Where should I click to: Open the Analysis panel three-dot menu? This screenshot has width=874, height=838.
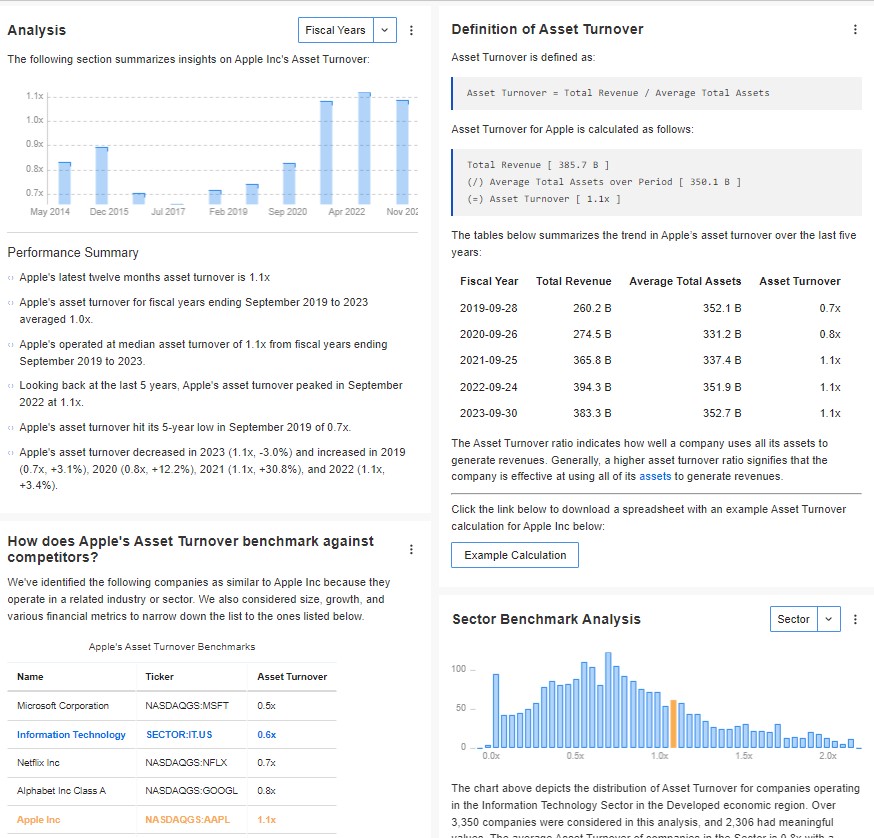click(x=411, y=30)
